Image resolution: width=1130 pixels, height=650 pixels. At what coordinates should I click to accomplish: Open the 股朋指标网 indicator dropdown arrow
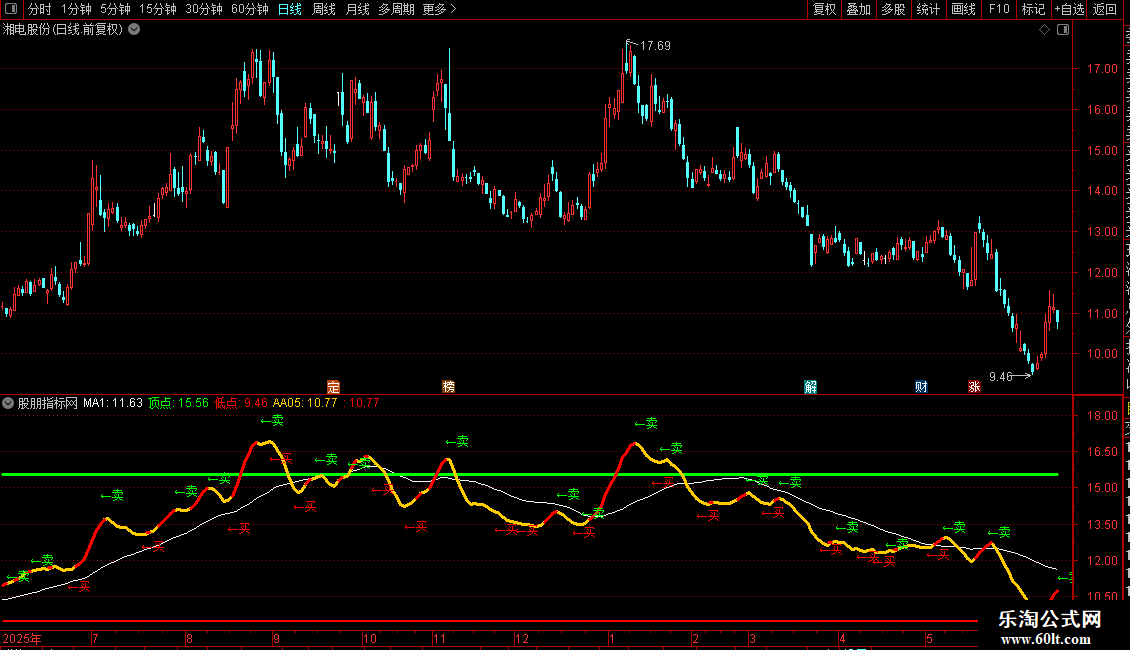point(8,403)
